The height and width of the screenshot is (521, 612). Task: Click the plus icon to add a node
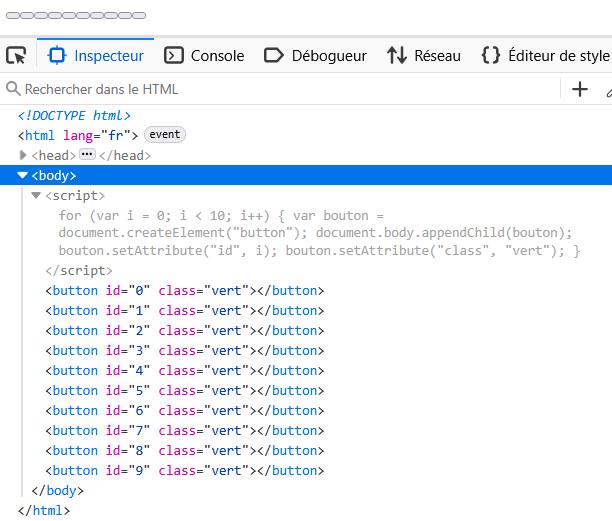pos(580,89)
